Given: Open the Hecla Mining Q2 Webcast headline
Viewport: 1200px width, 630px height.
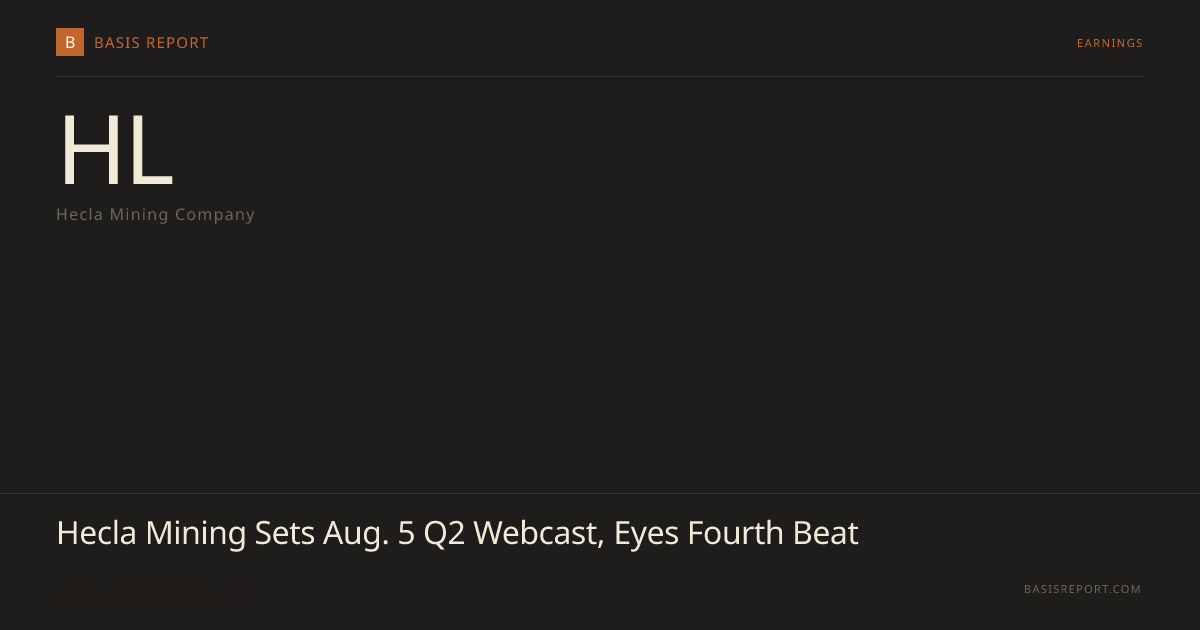Looking at the screenshot, I should click(x=457, y=533).
